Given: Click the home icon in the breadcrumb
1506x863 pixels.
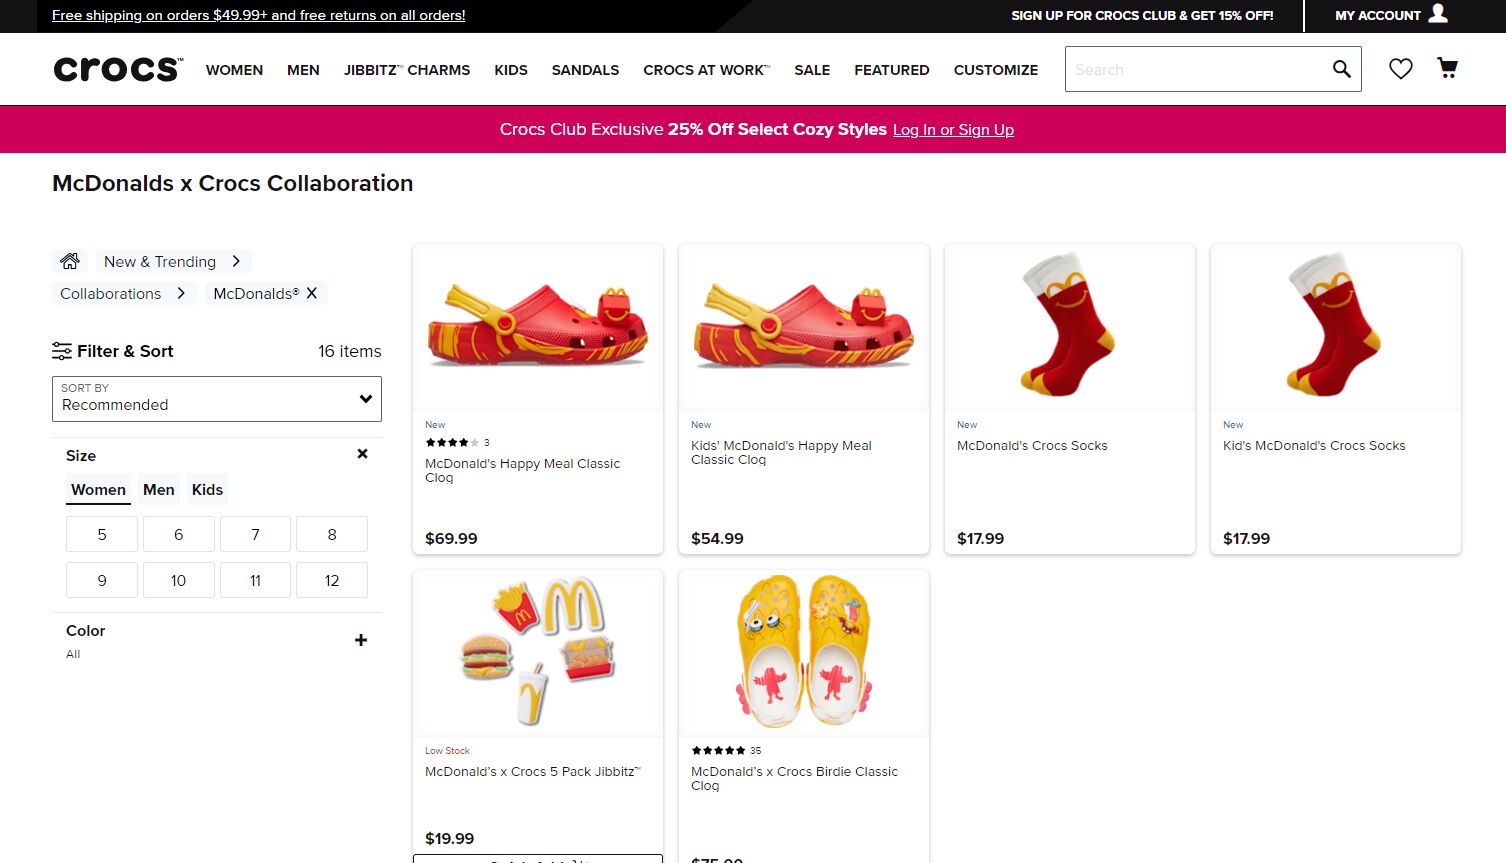Looking at the screenshot, I should click(x=69, y=260).
